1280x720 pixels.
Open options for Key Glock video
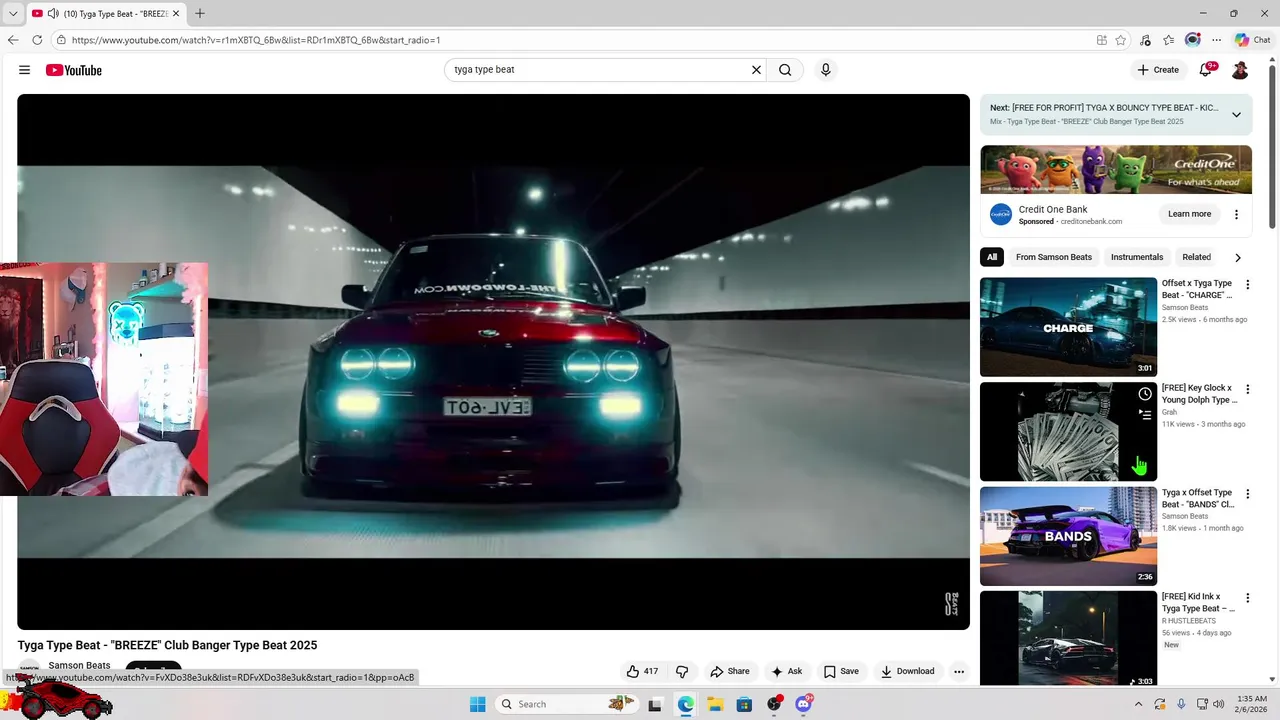click(1247, 389)
